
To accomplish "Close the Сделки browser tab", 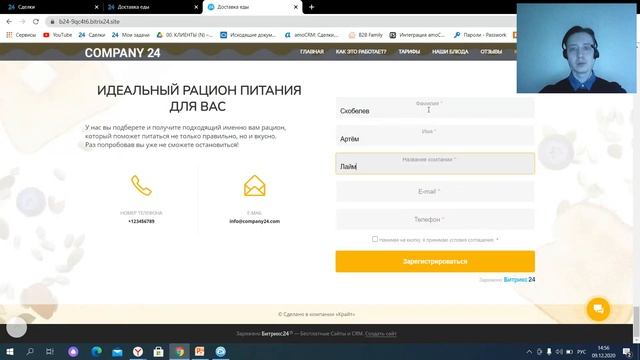I will (x=96, y=7).
